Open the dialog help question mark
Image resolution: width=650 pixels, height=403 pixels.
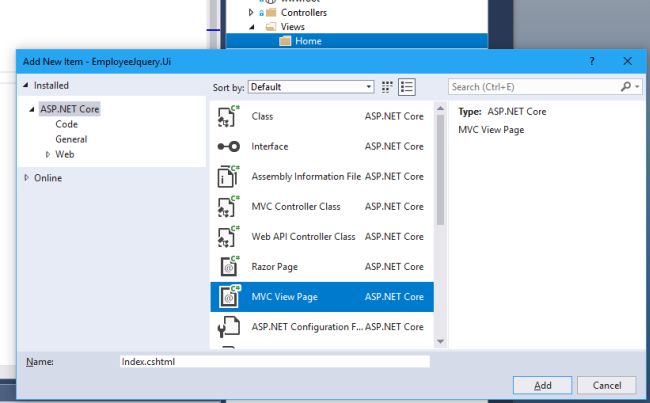(x=592, y=61)
